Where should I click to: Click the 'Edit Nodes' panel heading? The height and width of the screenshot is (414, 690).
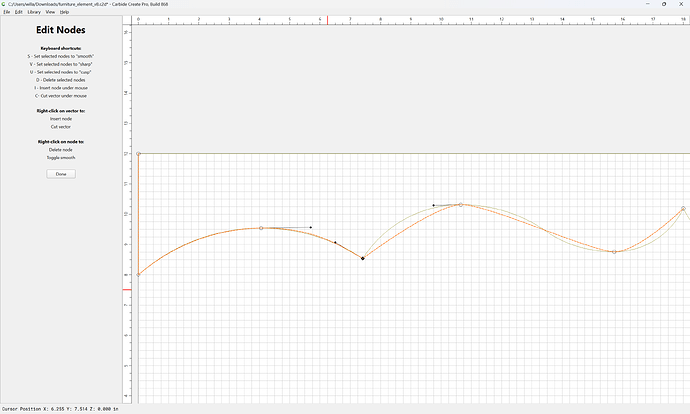click(x=61, y=30)
